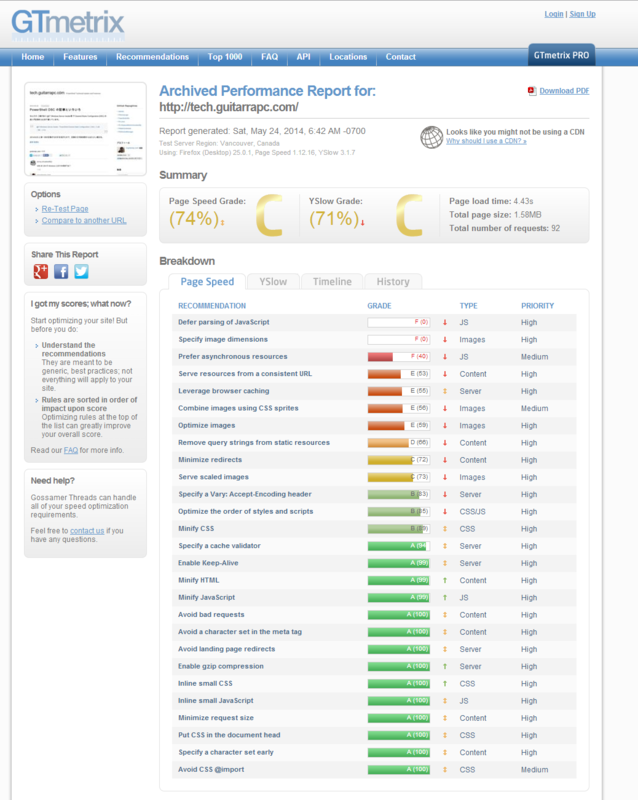Expand Defer parsing of JavaScript recommendation
This screenshot has width=638, height=800.
[x=224, y=322]
